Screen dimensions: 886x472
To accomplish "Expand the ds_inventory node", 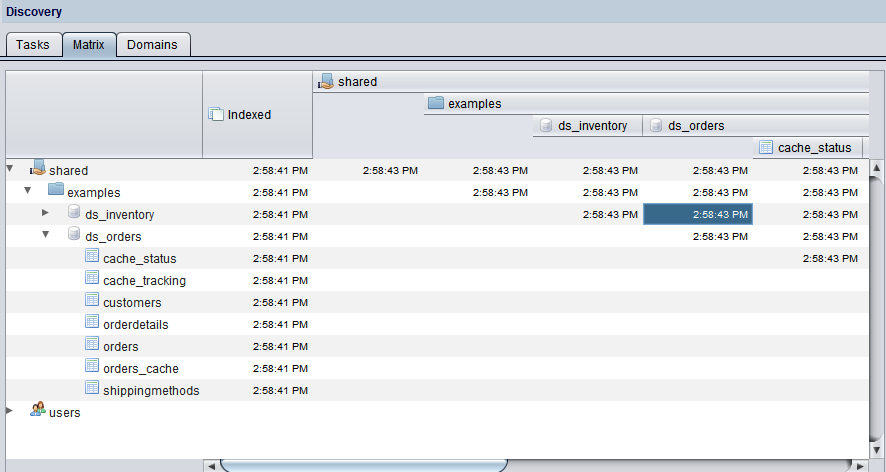I will 46,213.
